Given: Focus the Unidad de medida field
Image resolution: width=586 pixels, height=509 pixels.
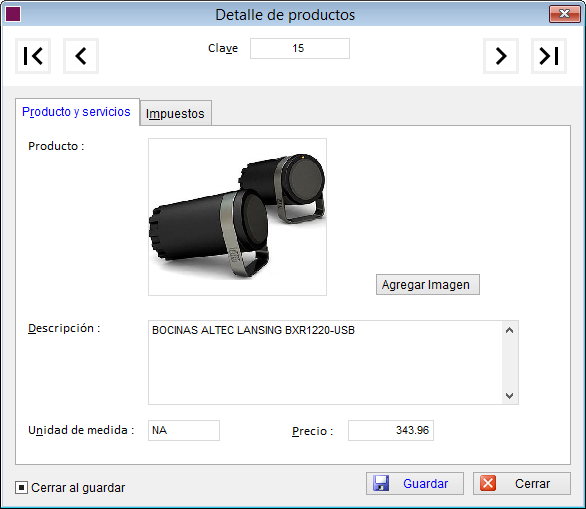Looking at the screenshot, I should click(x=184, y=431).
